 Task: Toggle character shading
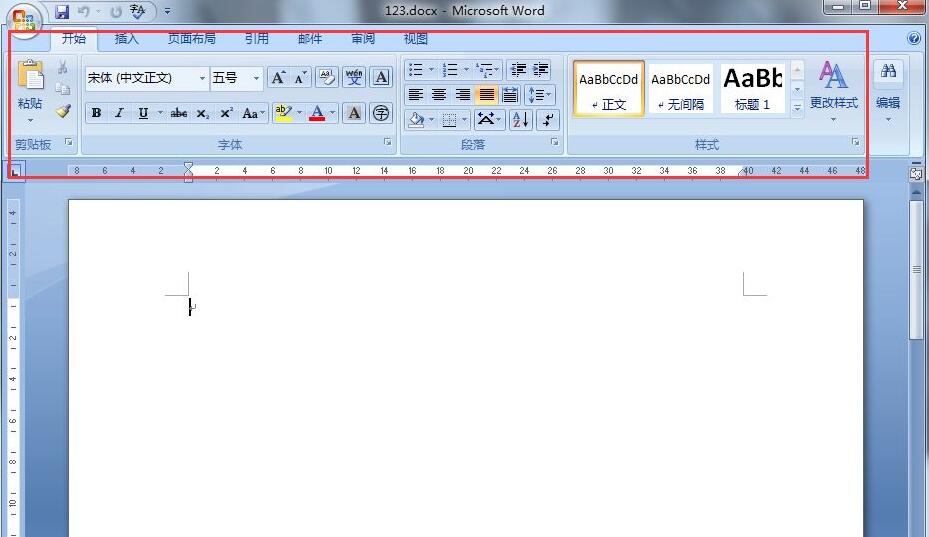click(x=354, y=113)
